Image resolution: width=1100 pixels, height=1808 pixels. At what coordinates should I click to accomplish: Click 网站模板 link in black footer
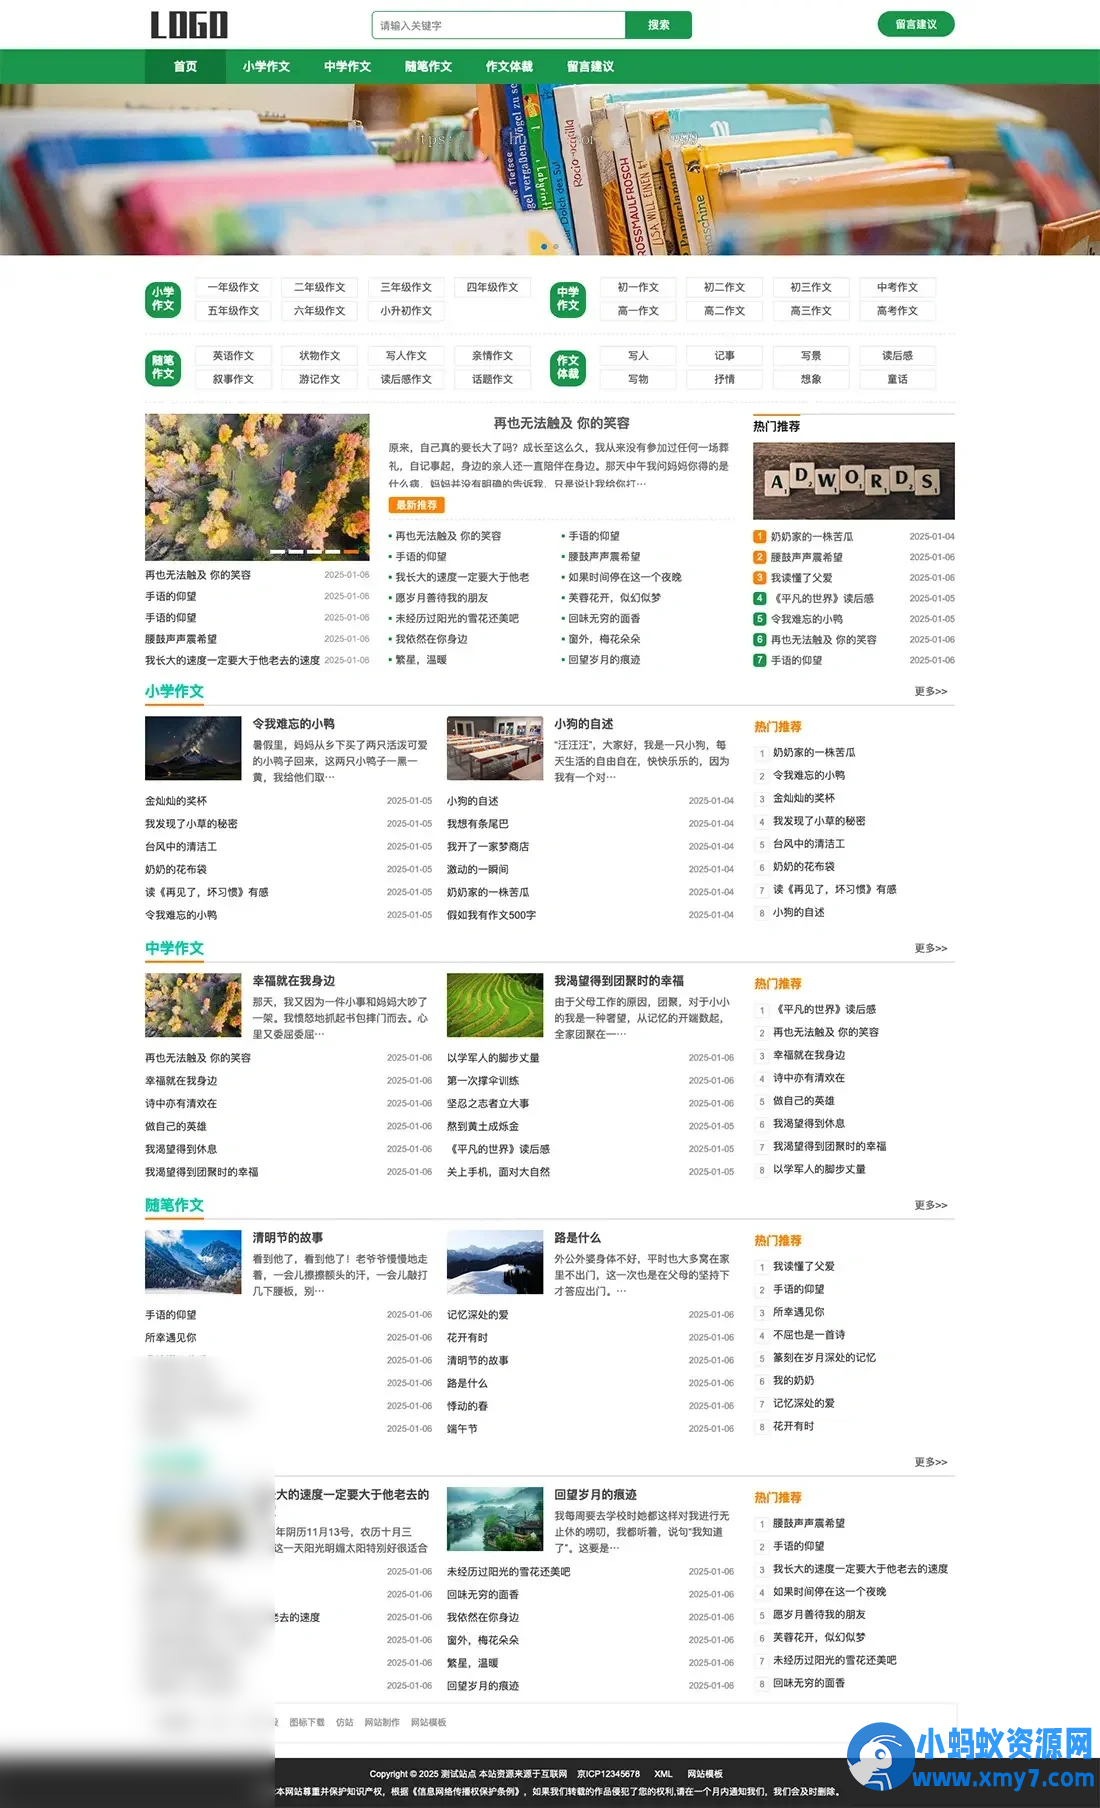pyautogui.click(x=705, y=1774)
